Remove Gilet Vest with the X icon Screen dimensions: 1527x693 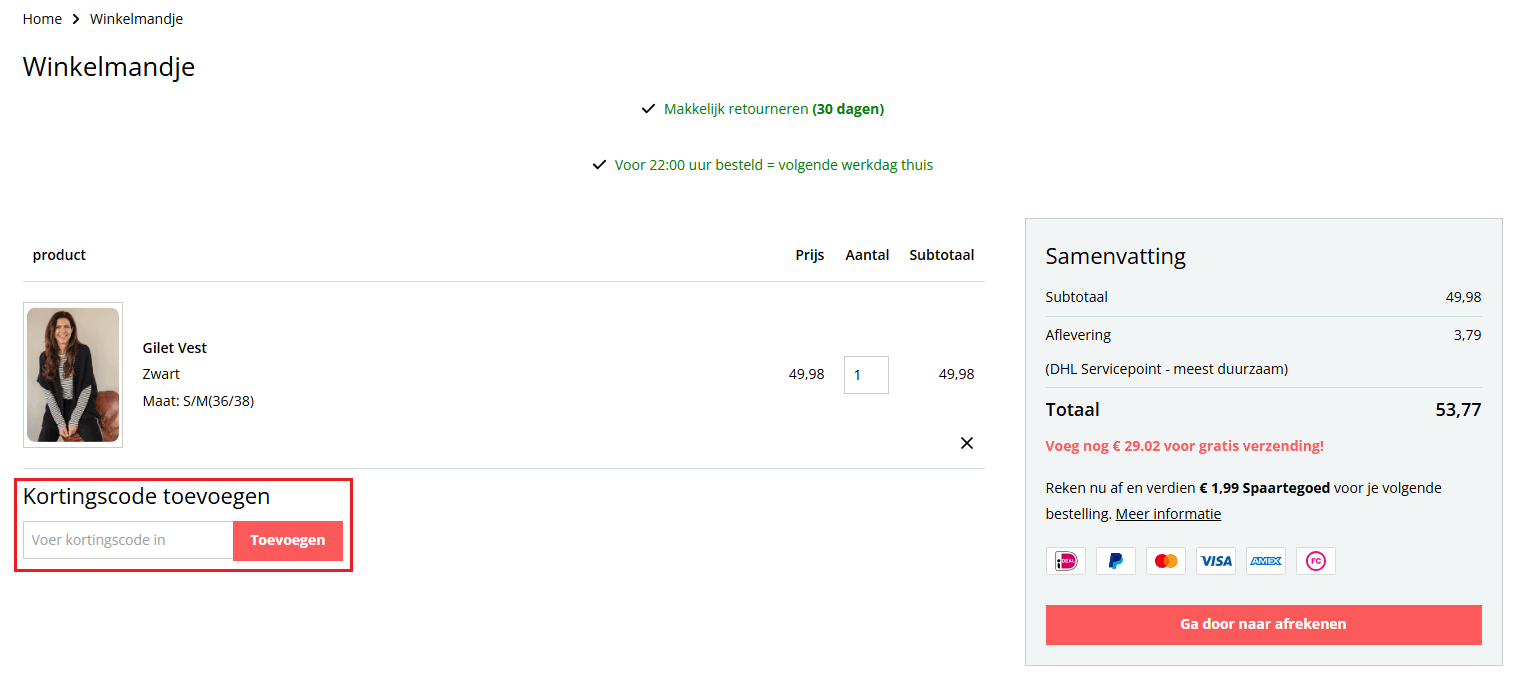coord(966,443)
